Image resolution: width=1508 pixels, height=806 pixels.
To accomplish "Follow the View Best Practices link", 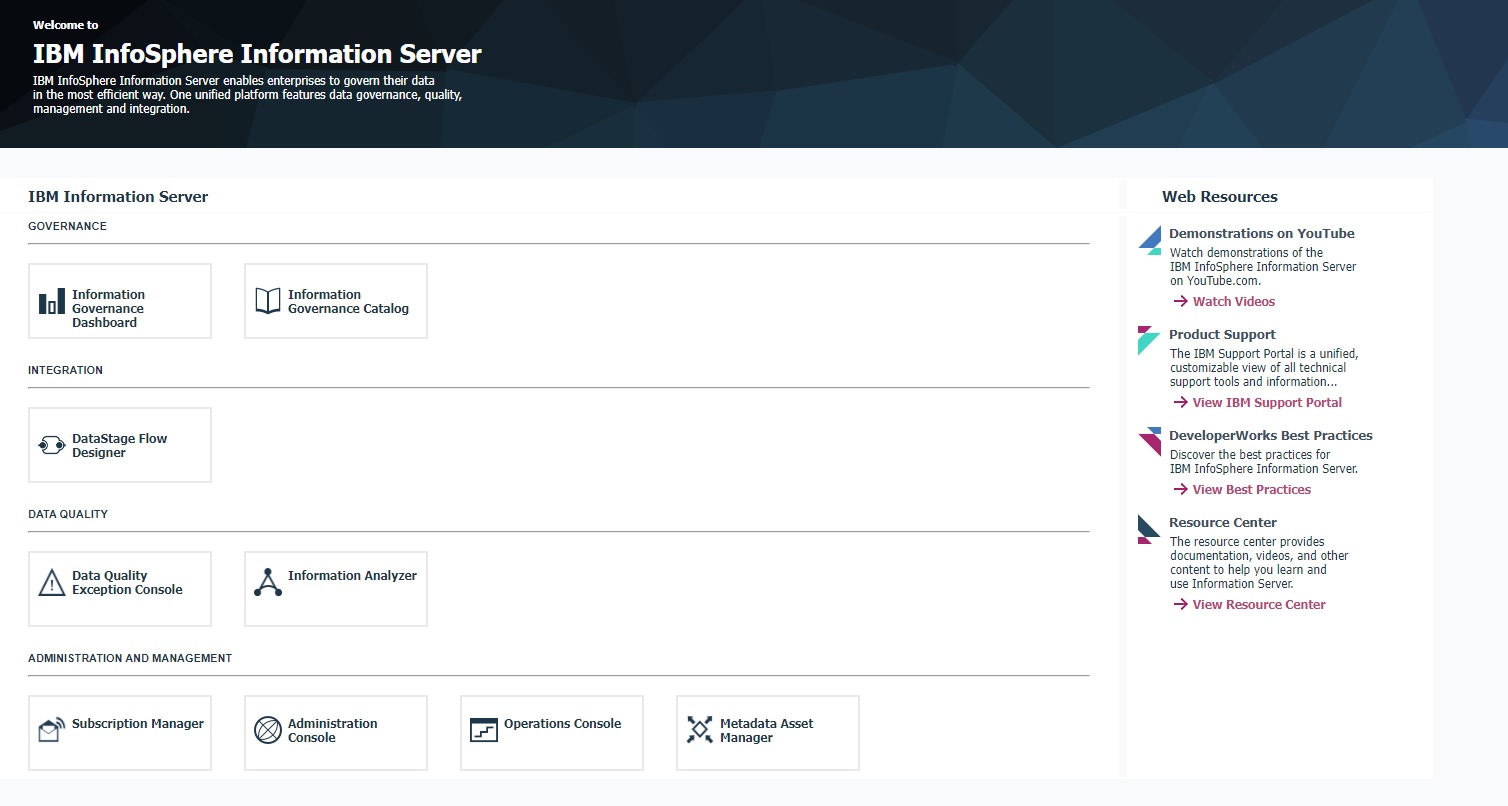I will 1251,489.
